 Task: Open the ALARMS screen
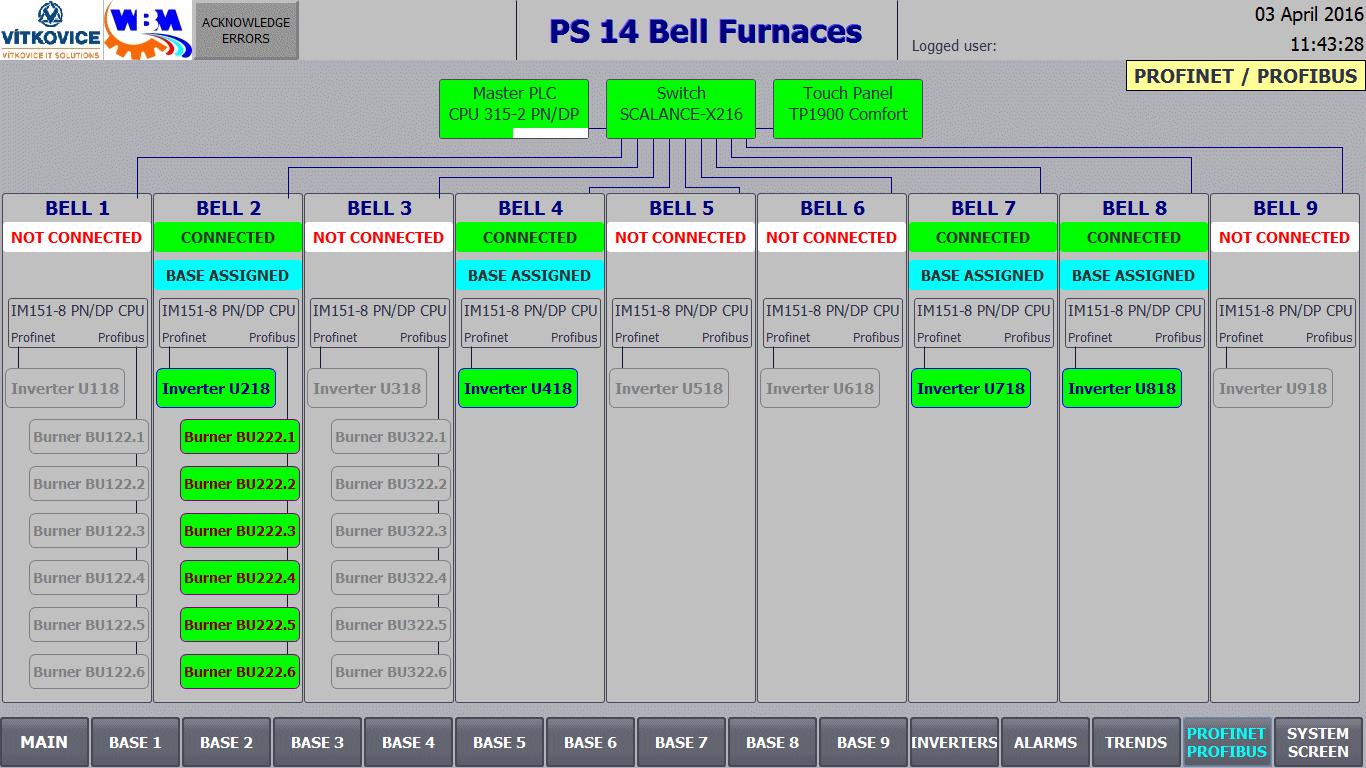coord(1046,742)
